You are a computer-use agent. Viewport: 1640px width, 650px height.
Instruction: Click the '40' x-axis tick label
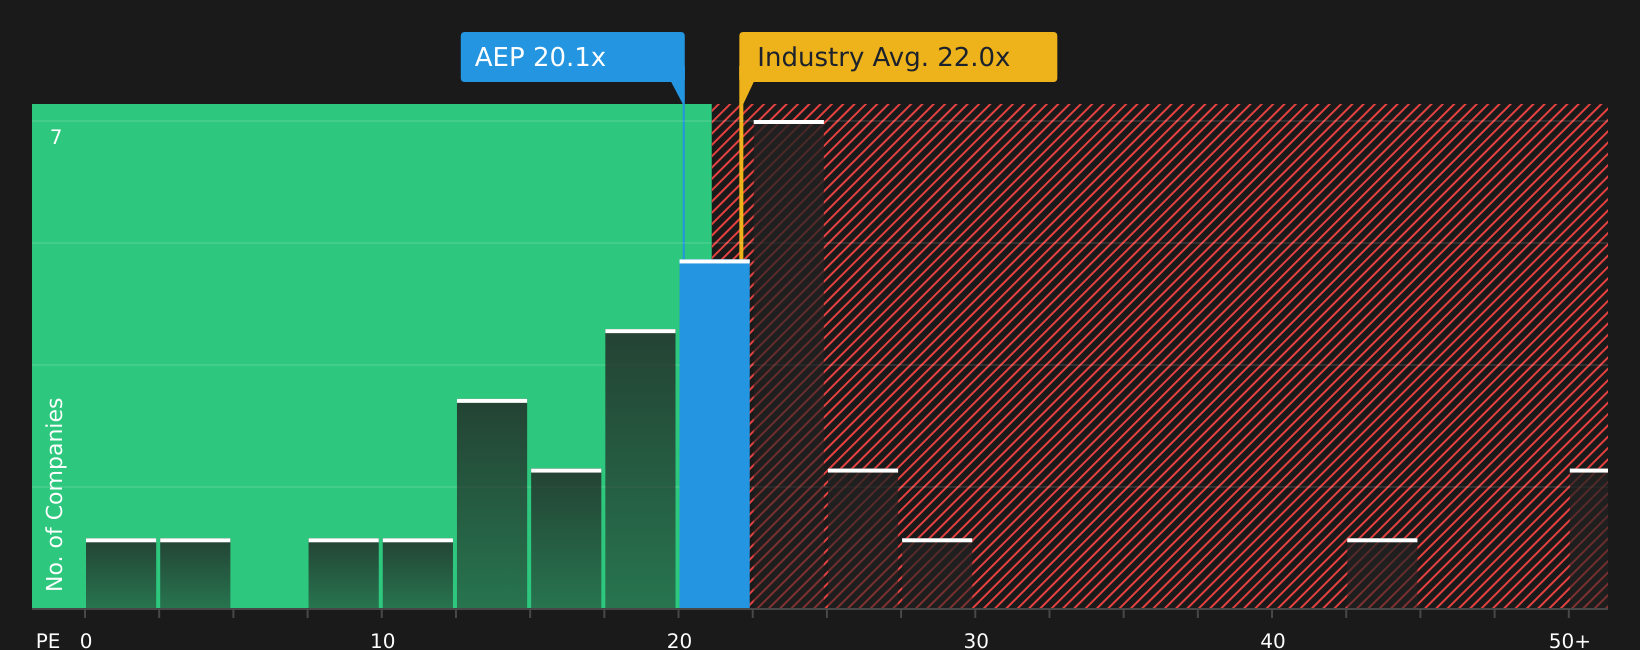click(1273, 641)
